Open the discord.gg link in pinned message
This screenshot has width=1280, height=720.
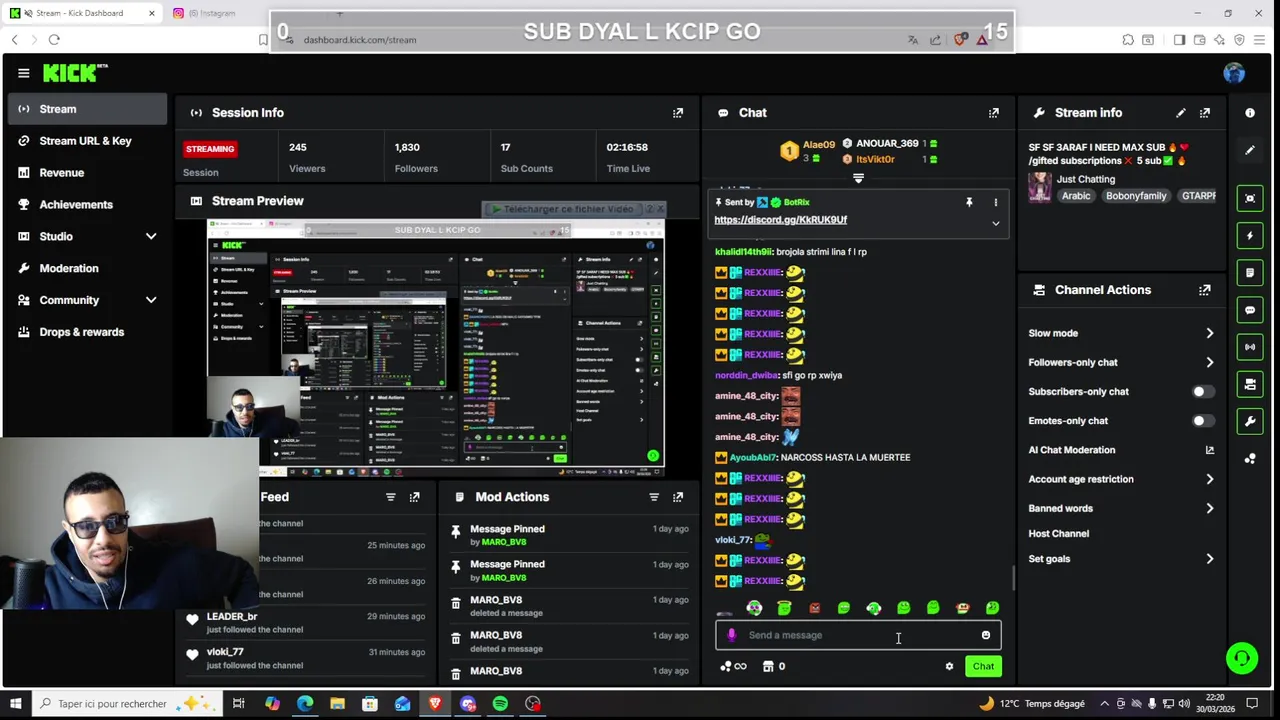780,220
